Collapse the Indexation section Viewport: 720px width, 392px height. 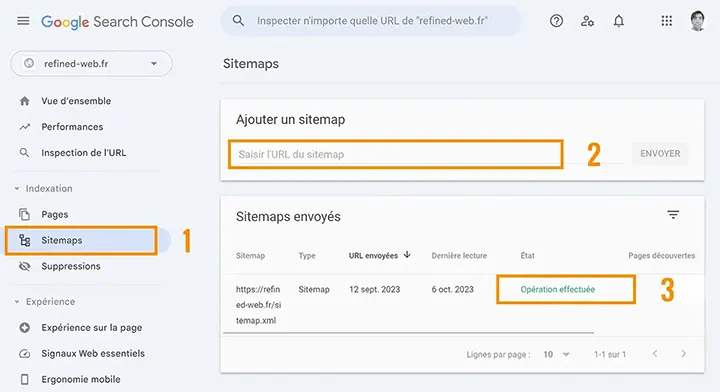click(x=17, y=189)
